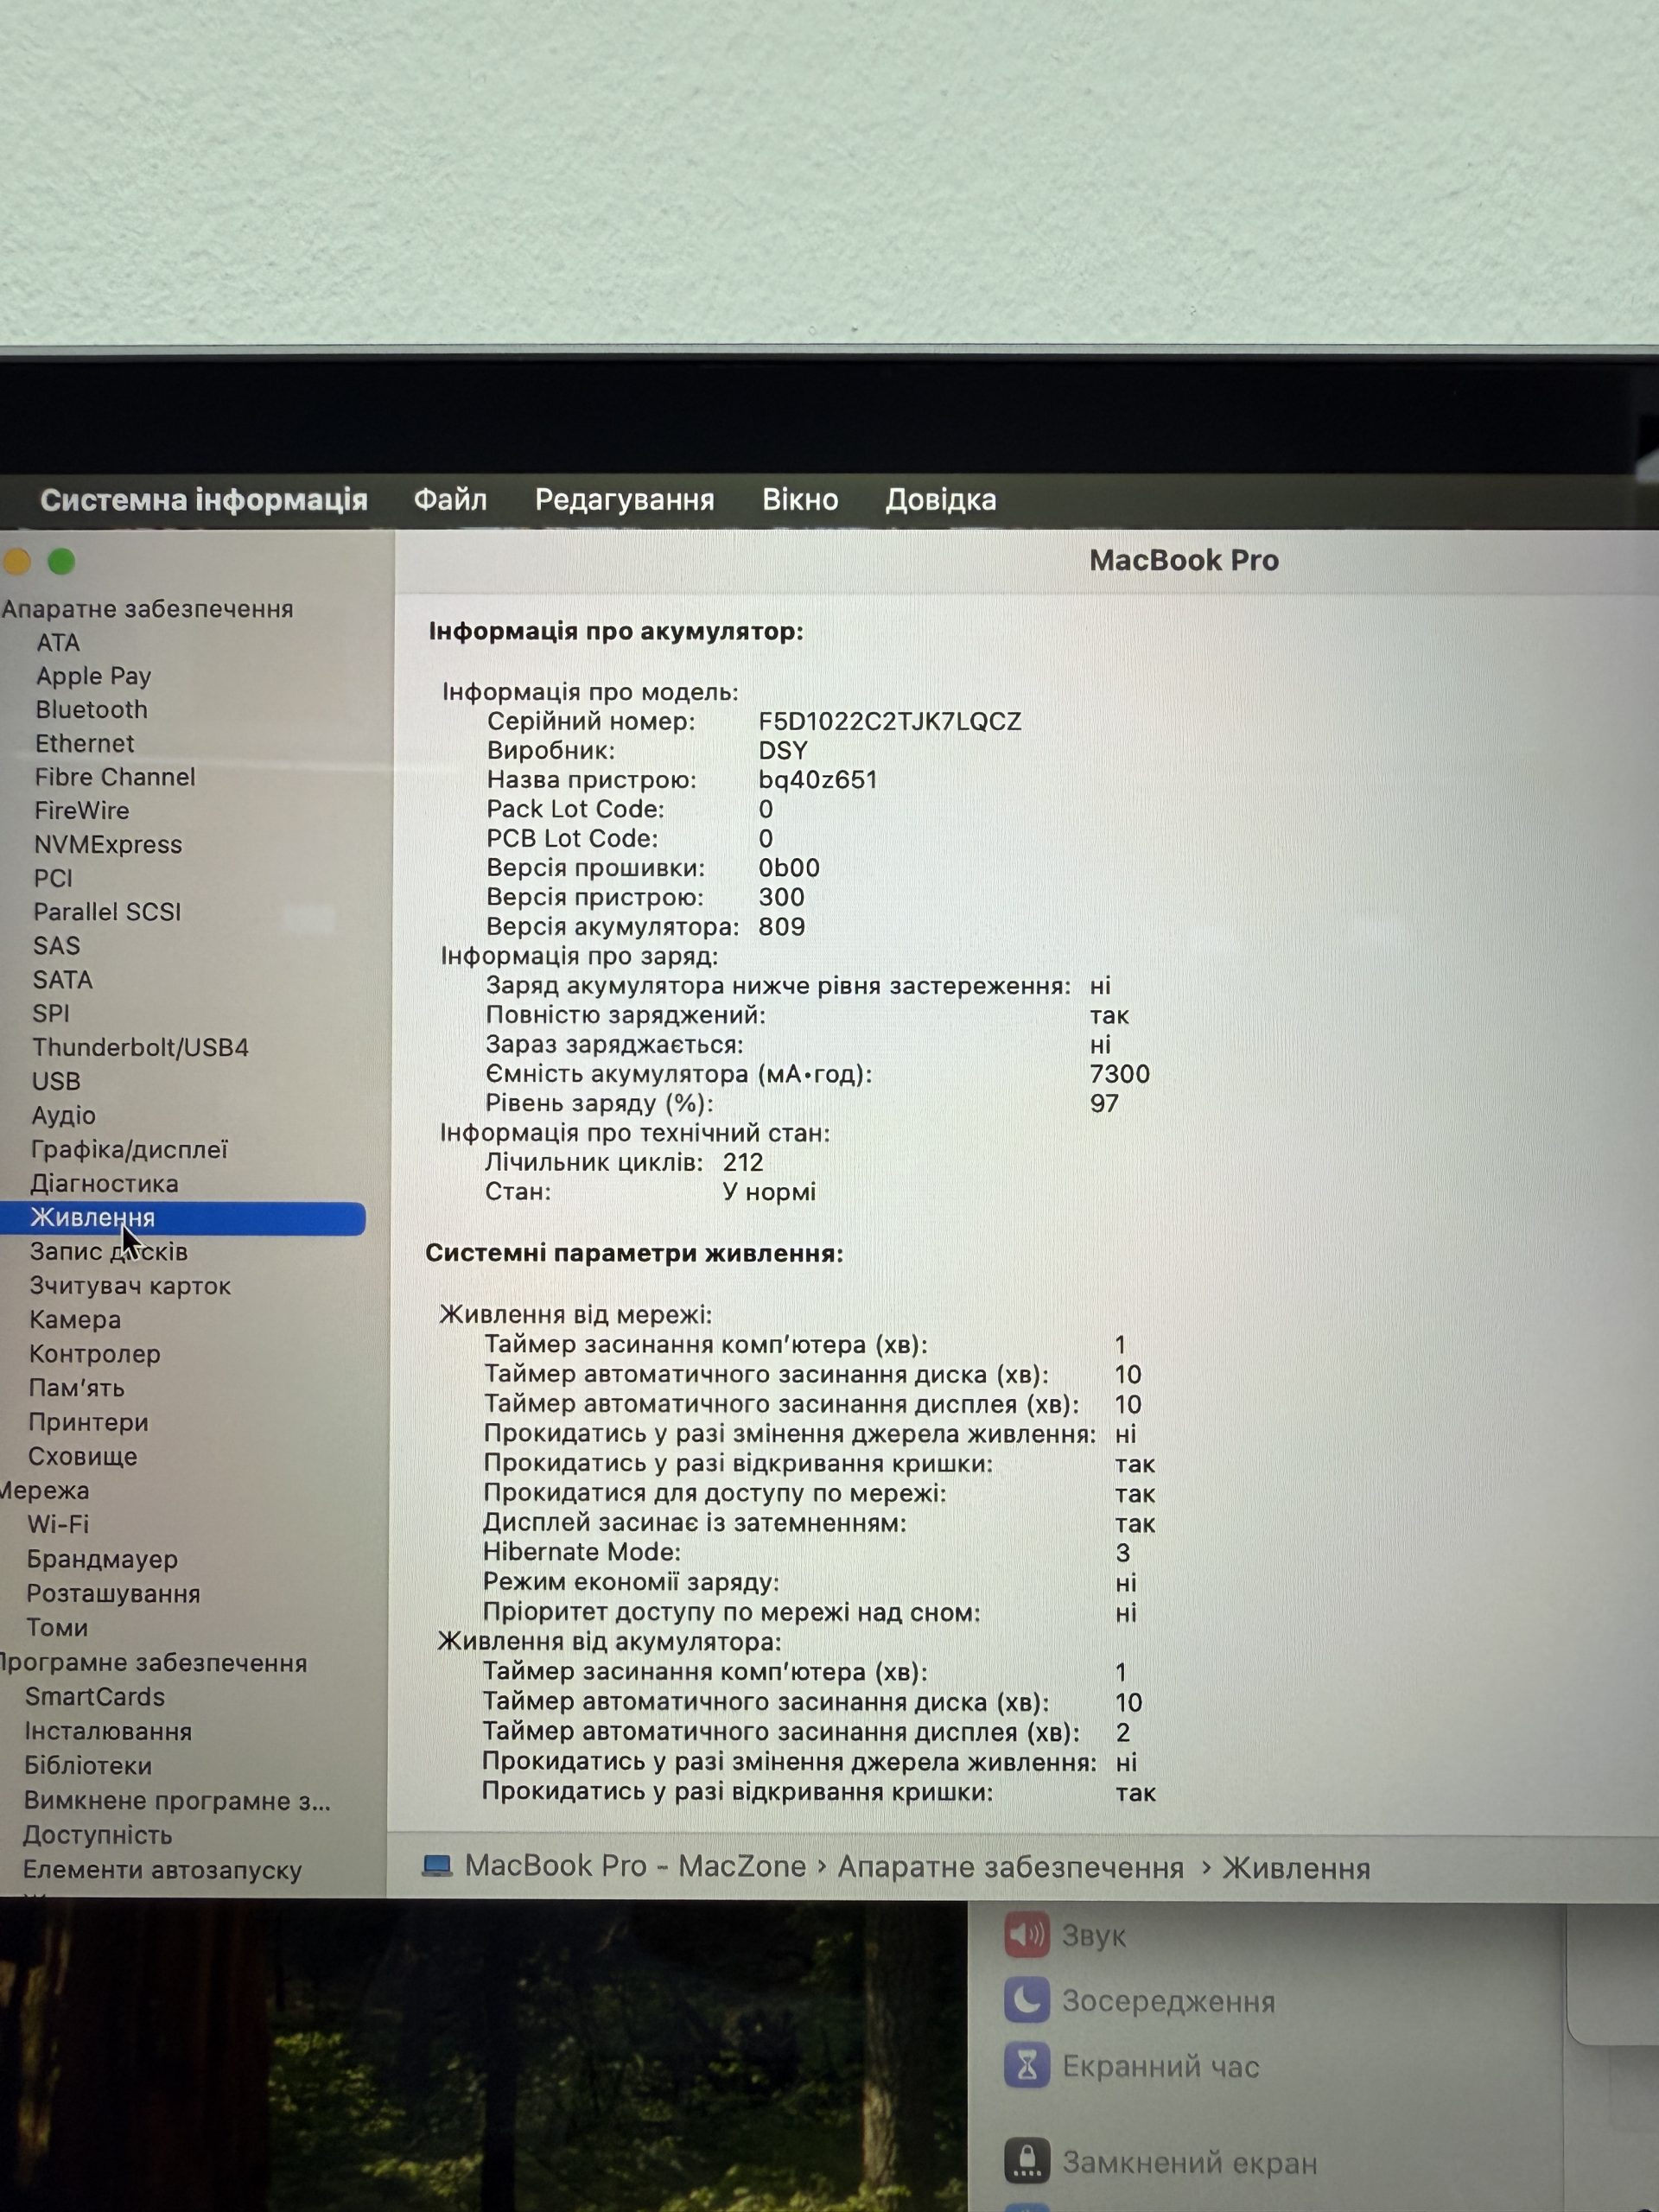
Task: Select Вимкнене програмне з… in the sidebar
Action: (177, 1801)
